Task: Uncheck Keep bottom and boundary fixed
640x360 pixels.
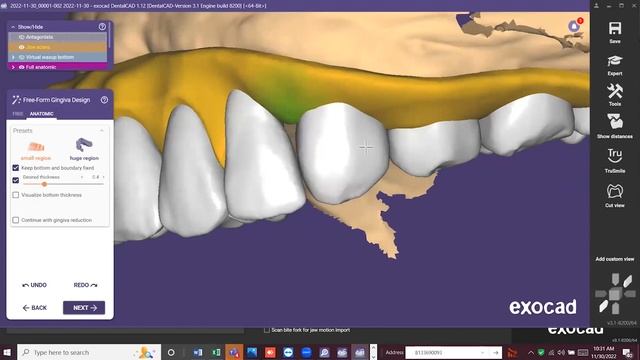Action: (x=16, y=168)
